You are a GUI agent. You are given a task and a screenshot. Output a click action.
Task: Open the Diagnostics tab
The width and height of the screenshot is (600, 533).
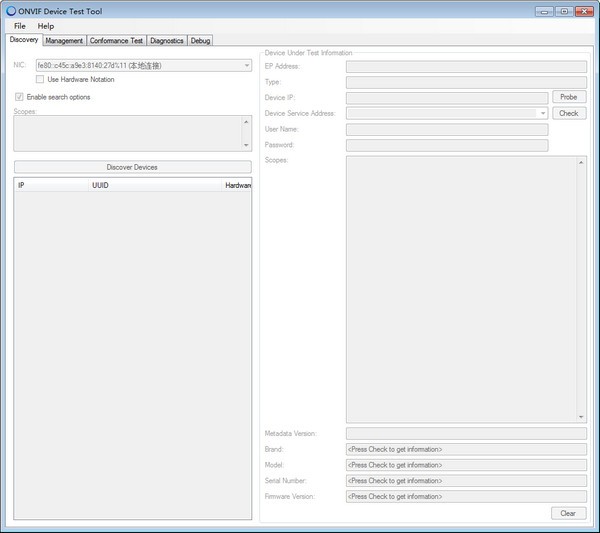(x=166, y=41)
